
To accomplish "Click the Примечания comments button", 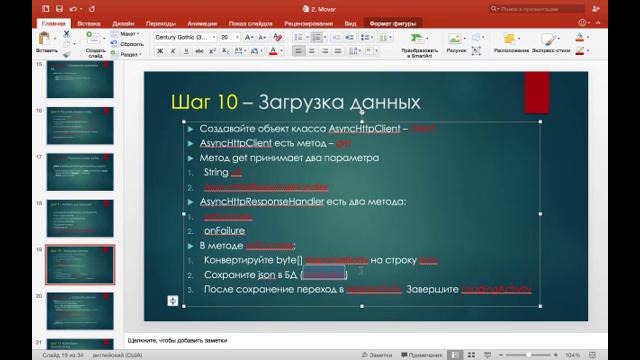I will (x=422, y=355).
